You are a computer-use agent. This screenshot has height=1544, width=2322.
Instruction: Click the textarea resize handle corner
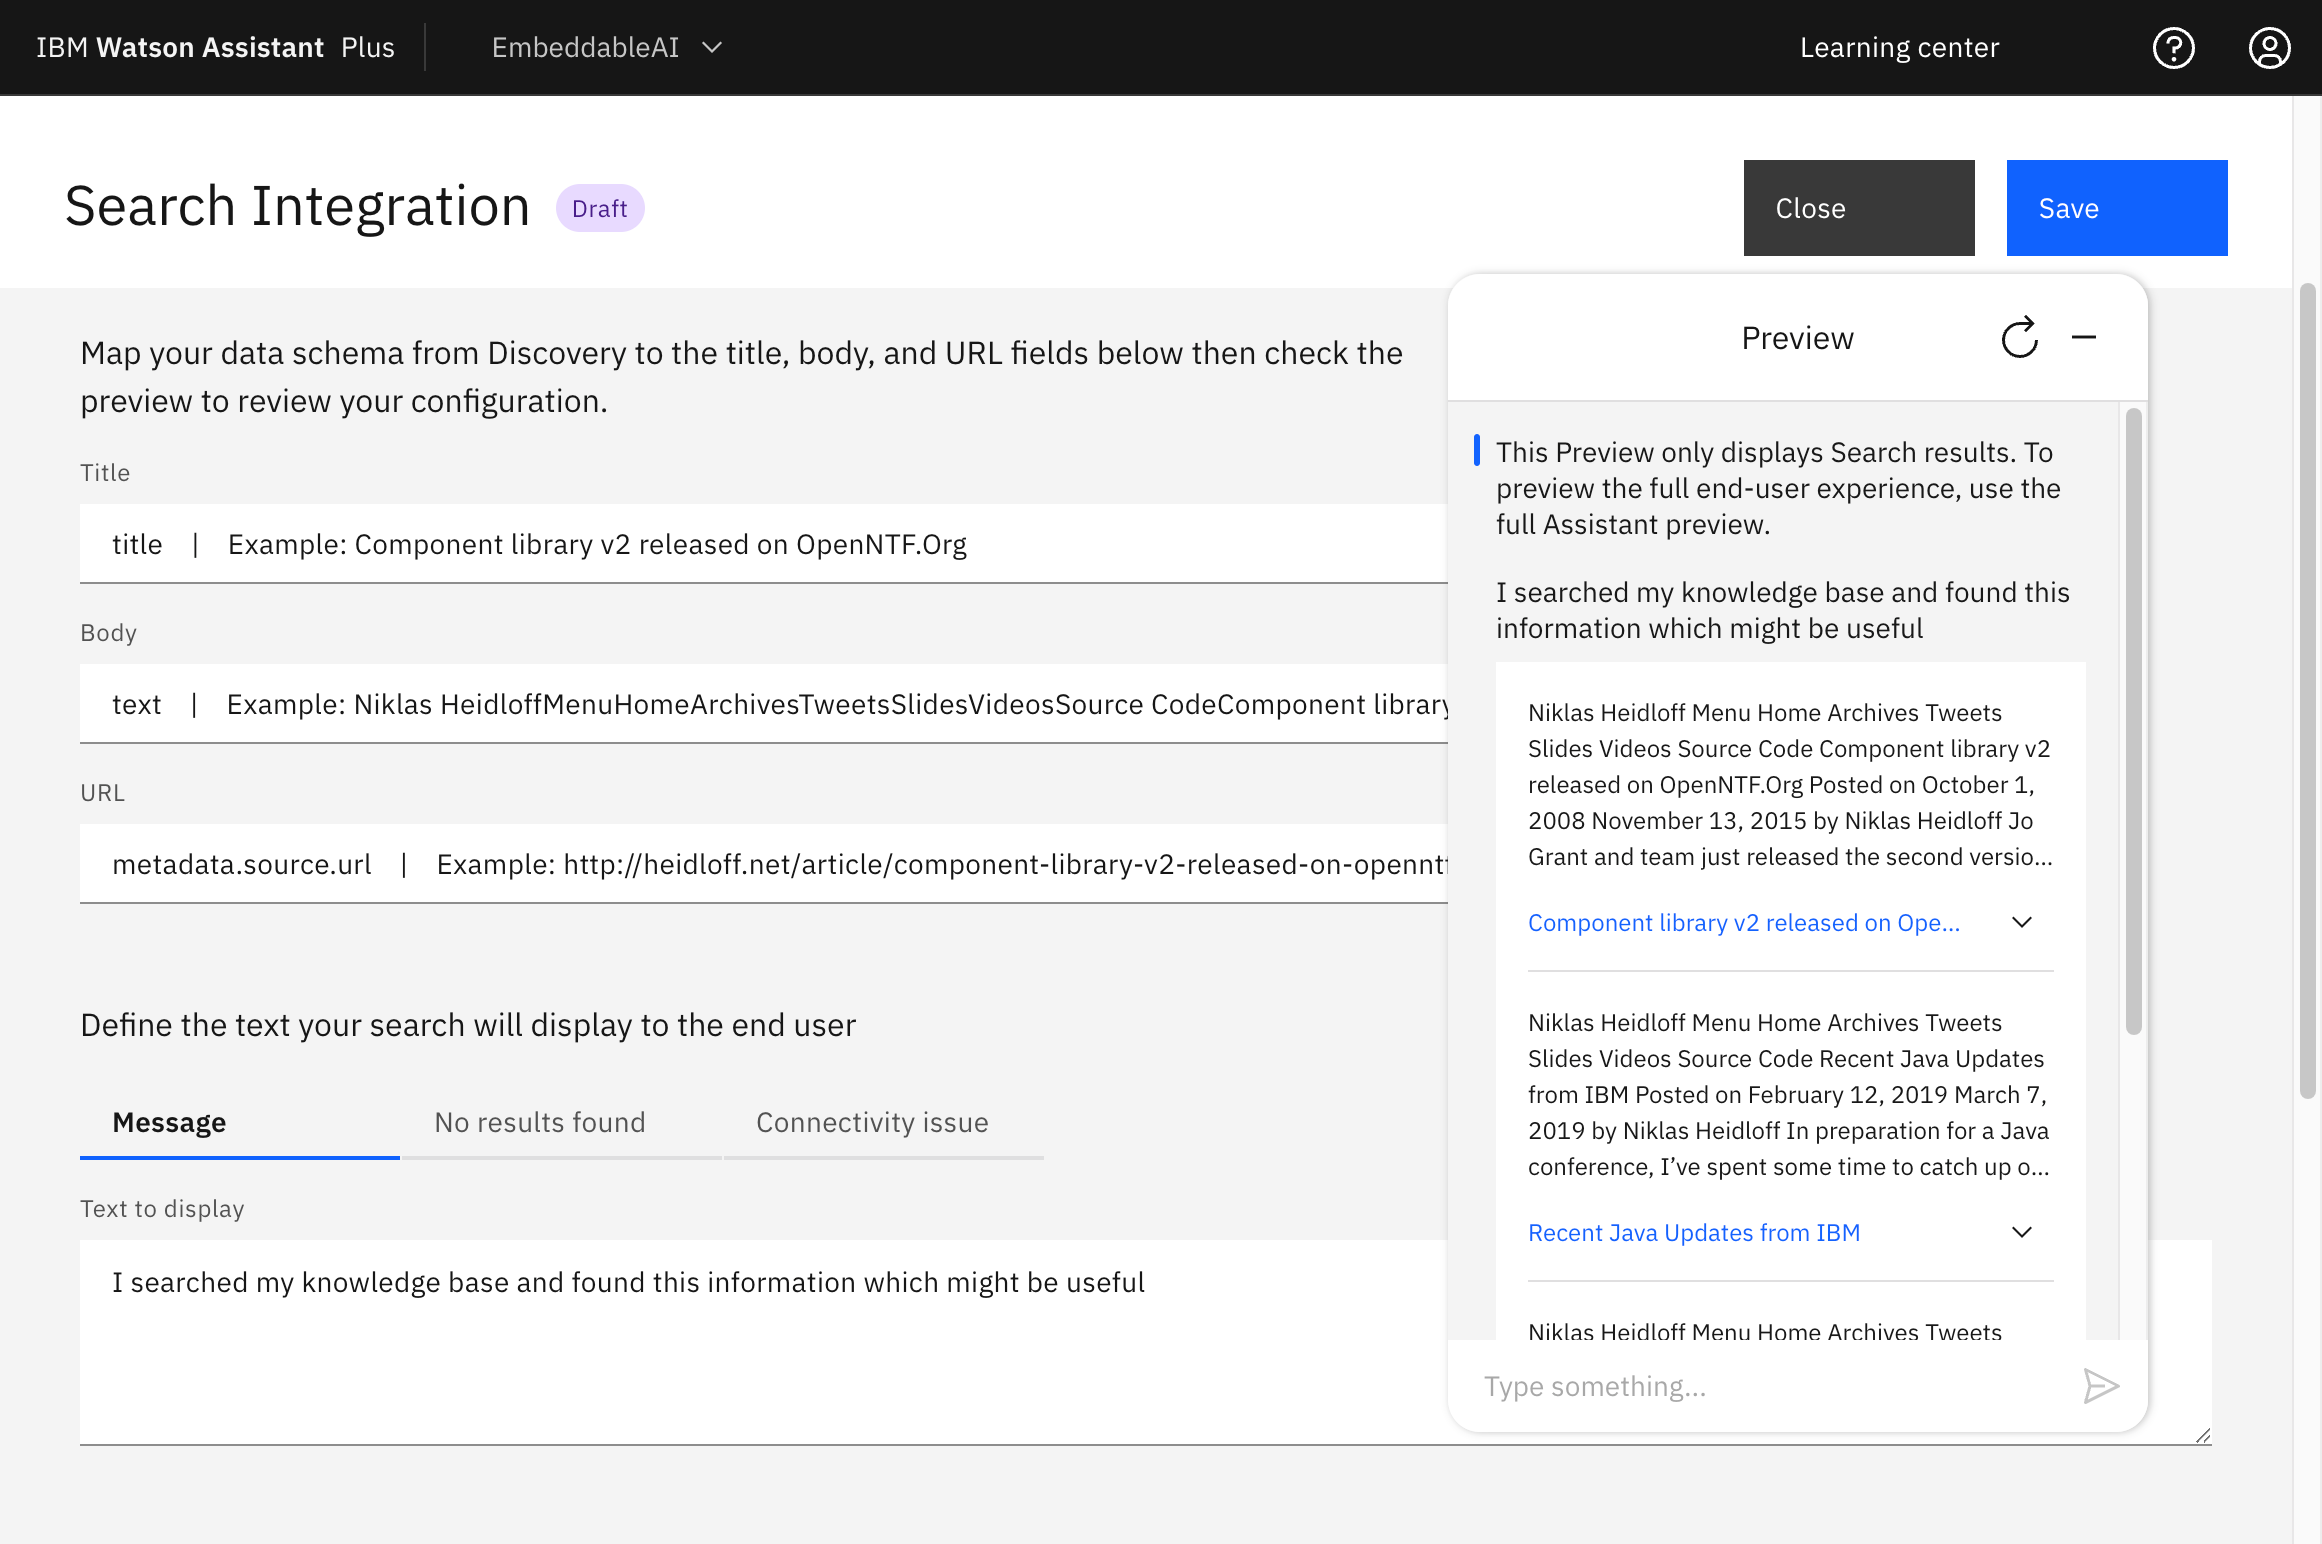2202,1435
